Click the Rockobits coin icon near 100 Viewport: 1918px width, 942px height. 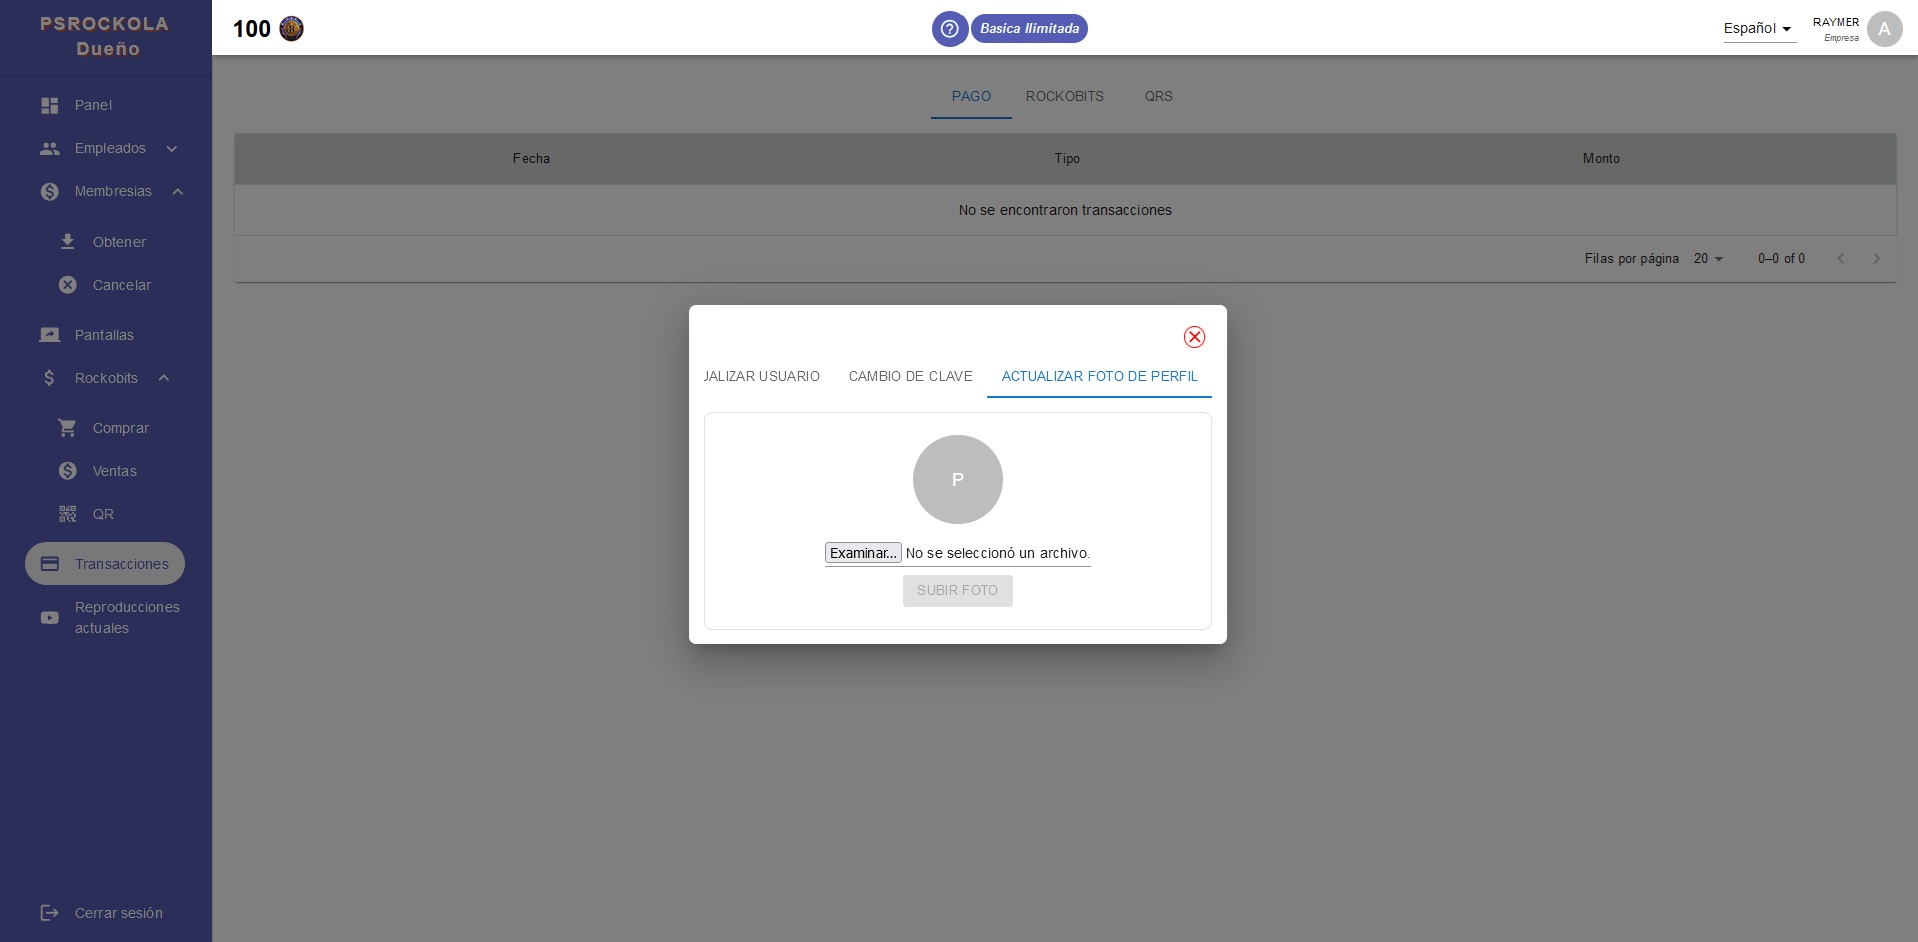291,29
